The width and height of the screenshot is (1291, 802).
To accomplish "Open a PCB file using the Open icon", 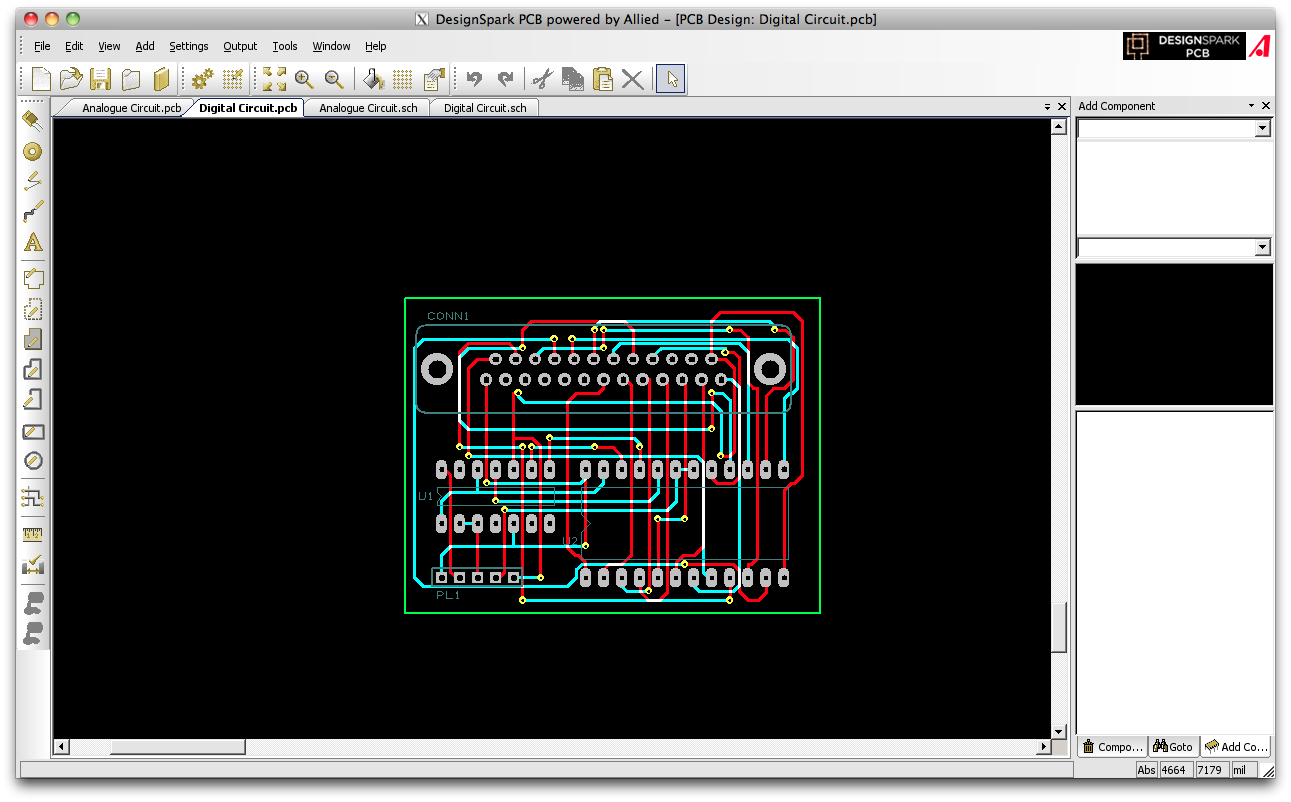I will click(x=70, y=79).
